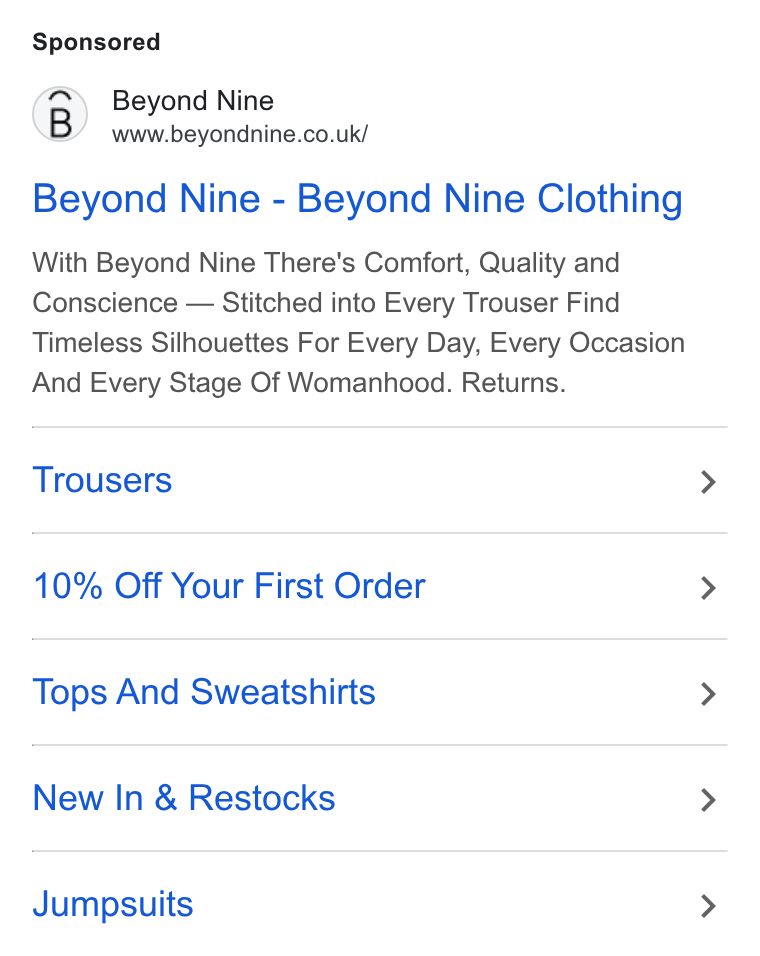Tap the chevron beside 10% Off Your First Order
The width and height of the screenshot is (760, 956).
click(x=708, y=588)
